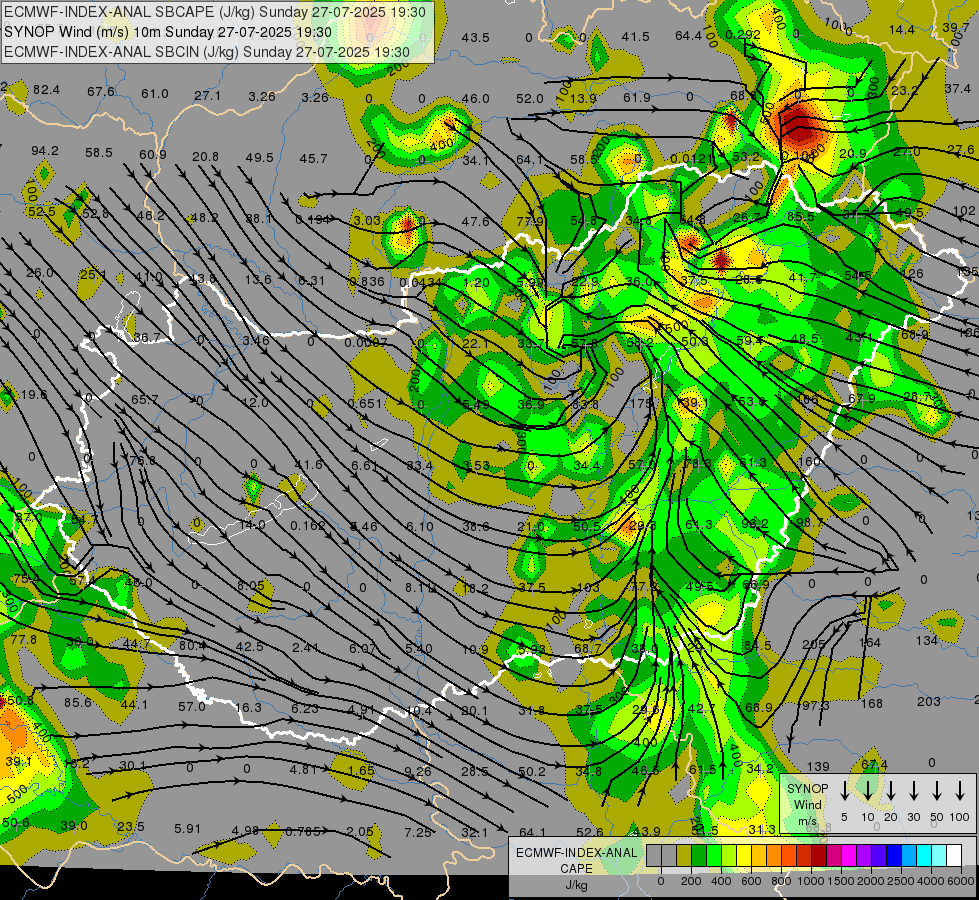This screenshot has height=900, width=979.
Task: Click the map value 5.91
Action: [x=187, y=829]
